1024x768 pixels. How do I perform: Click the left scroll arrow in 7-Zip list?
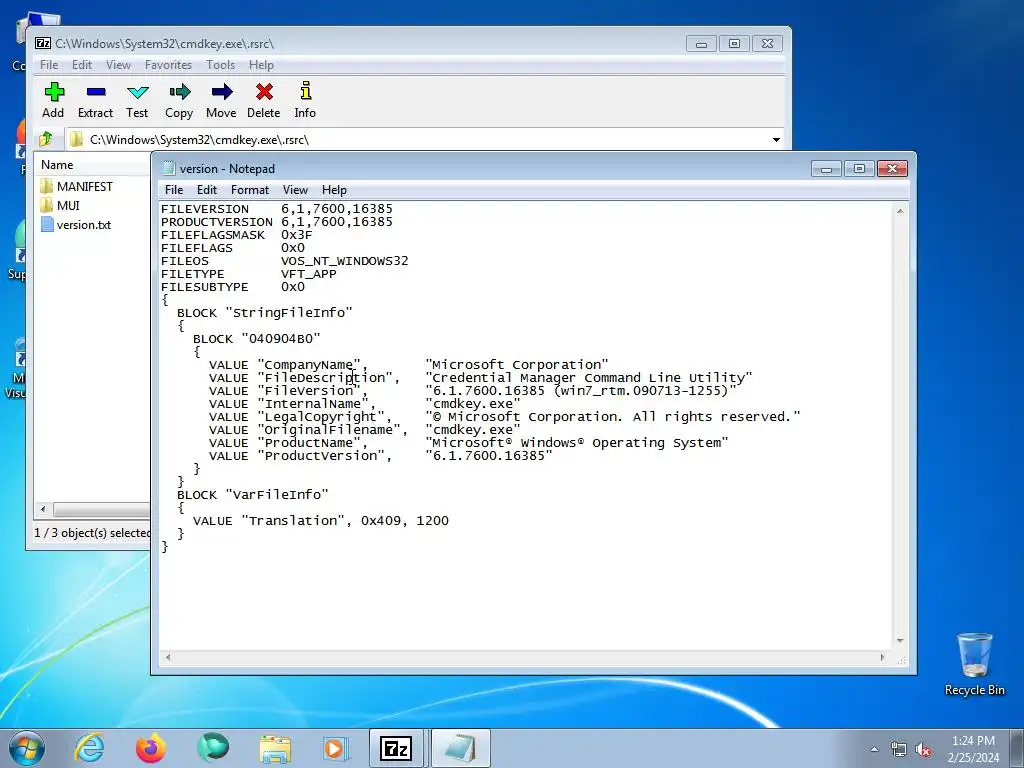(x=43, y=509)
